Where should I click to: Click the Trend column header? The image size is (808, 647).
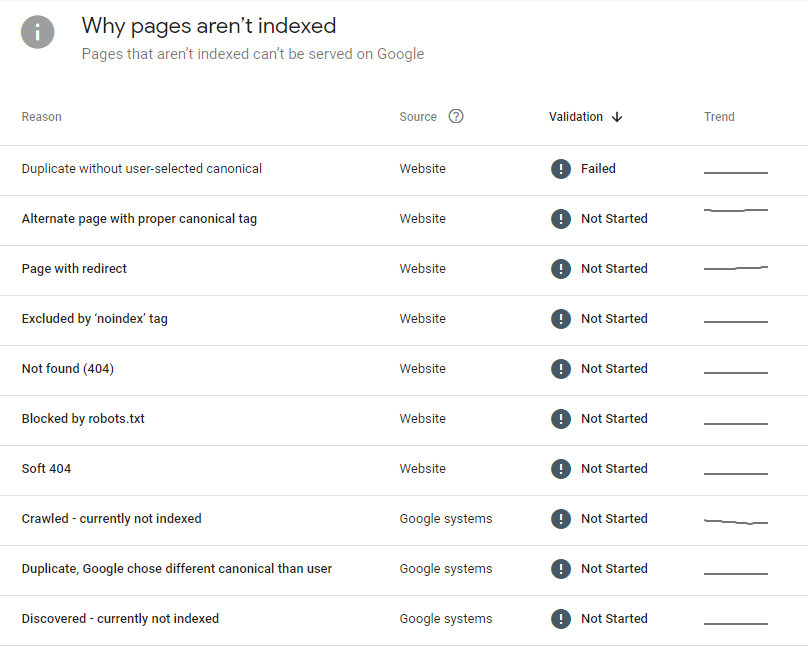719,117
